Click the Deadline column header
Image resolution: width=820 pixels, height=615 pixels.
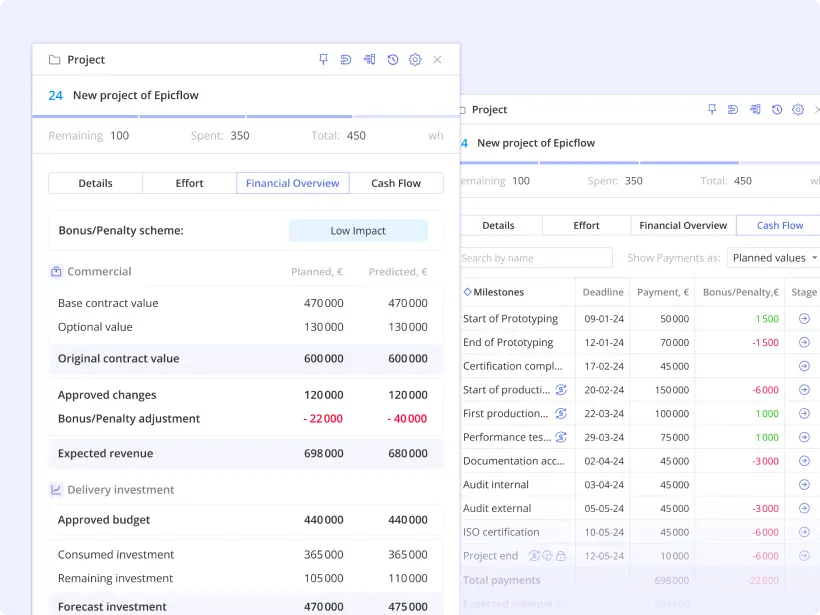(603, 292)
